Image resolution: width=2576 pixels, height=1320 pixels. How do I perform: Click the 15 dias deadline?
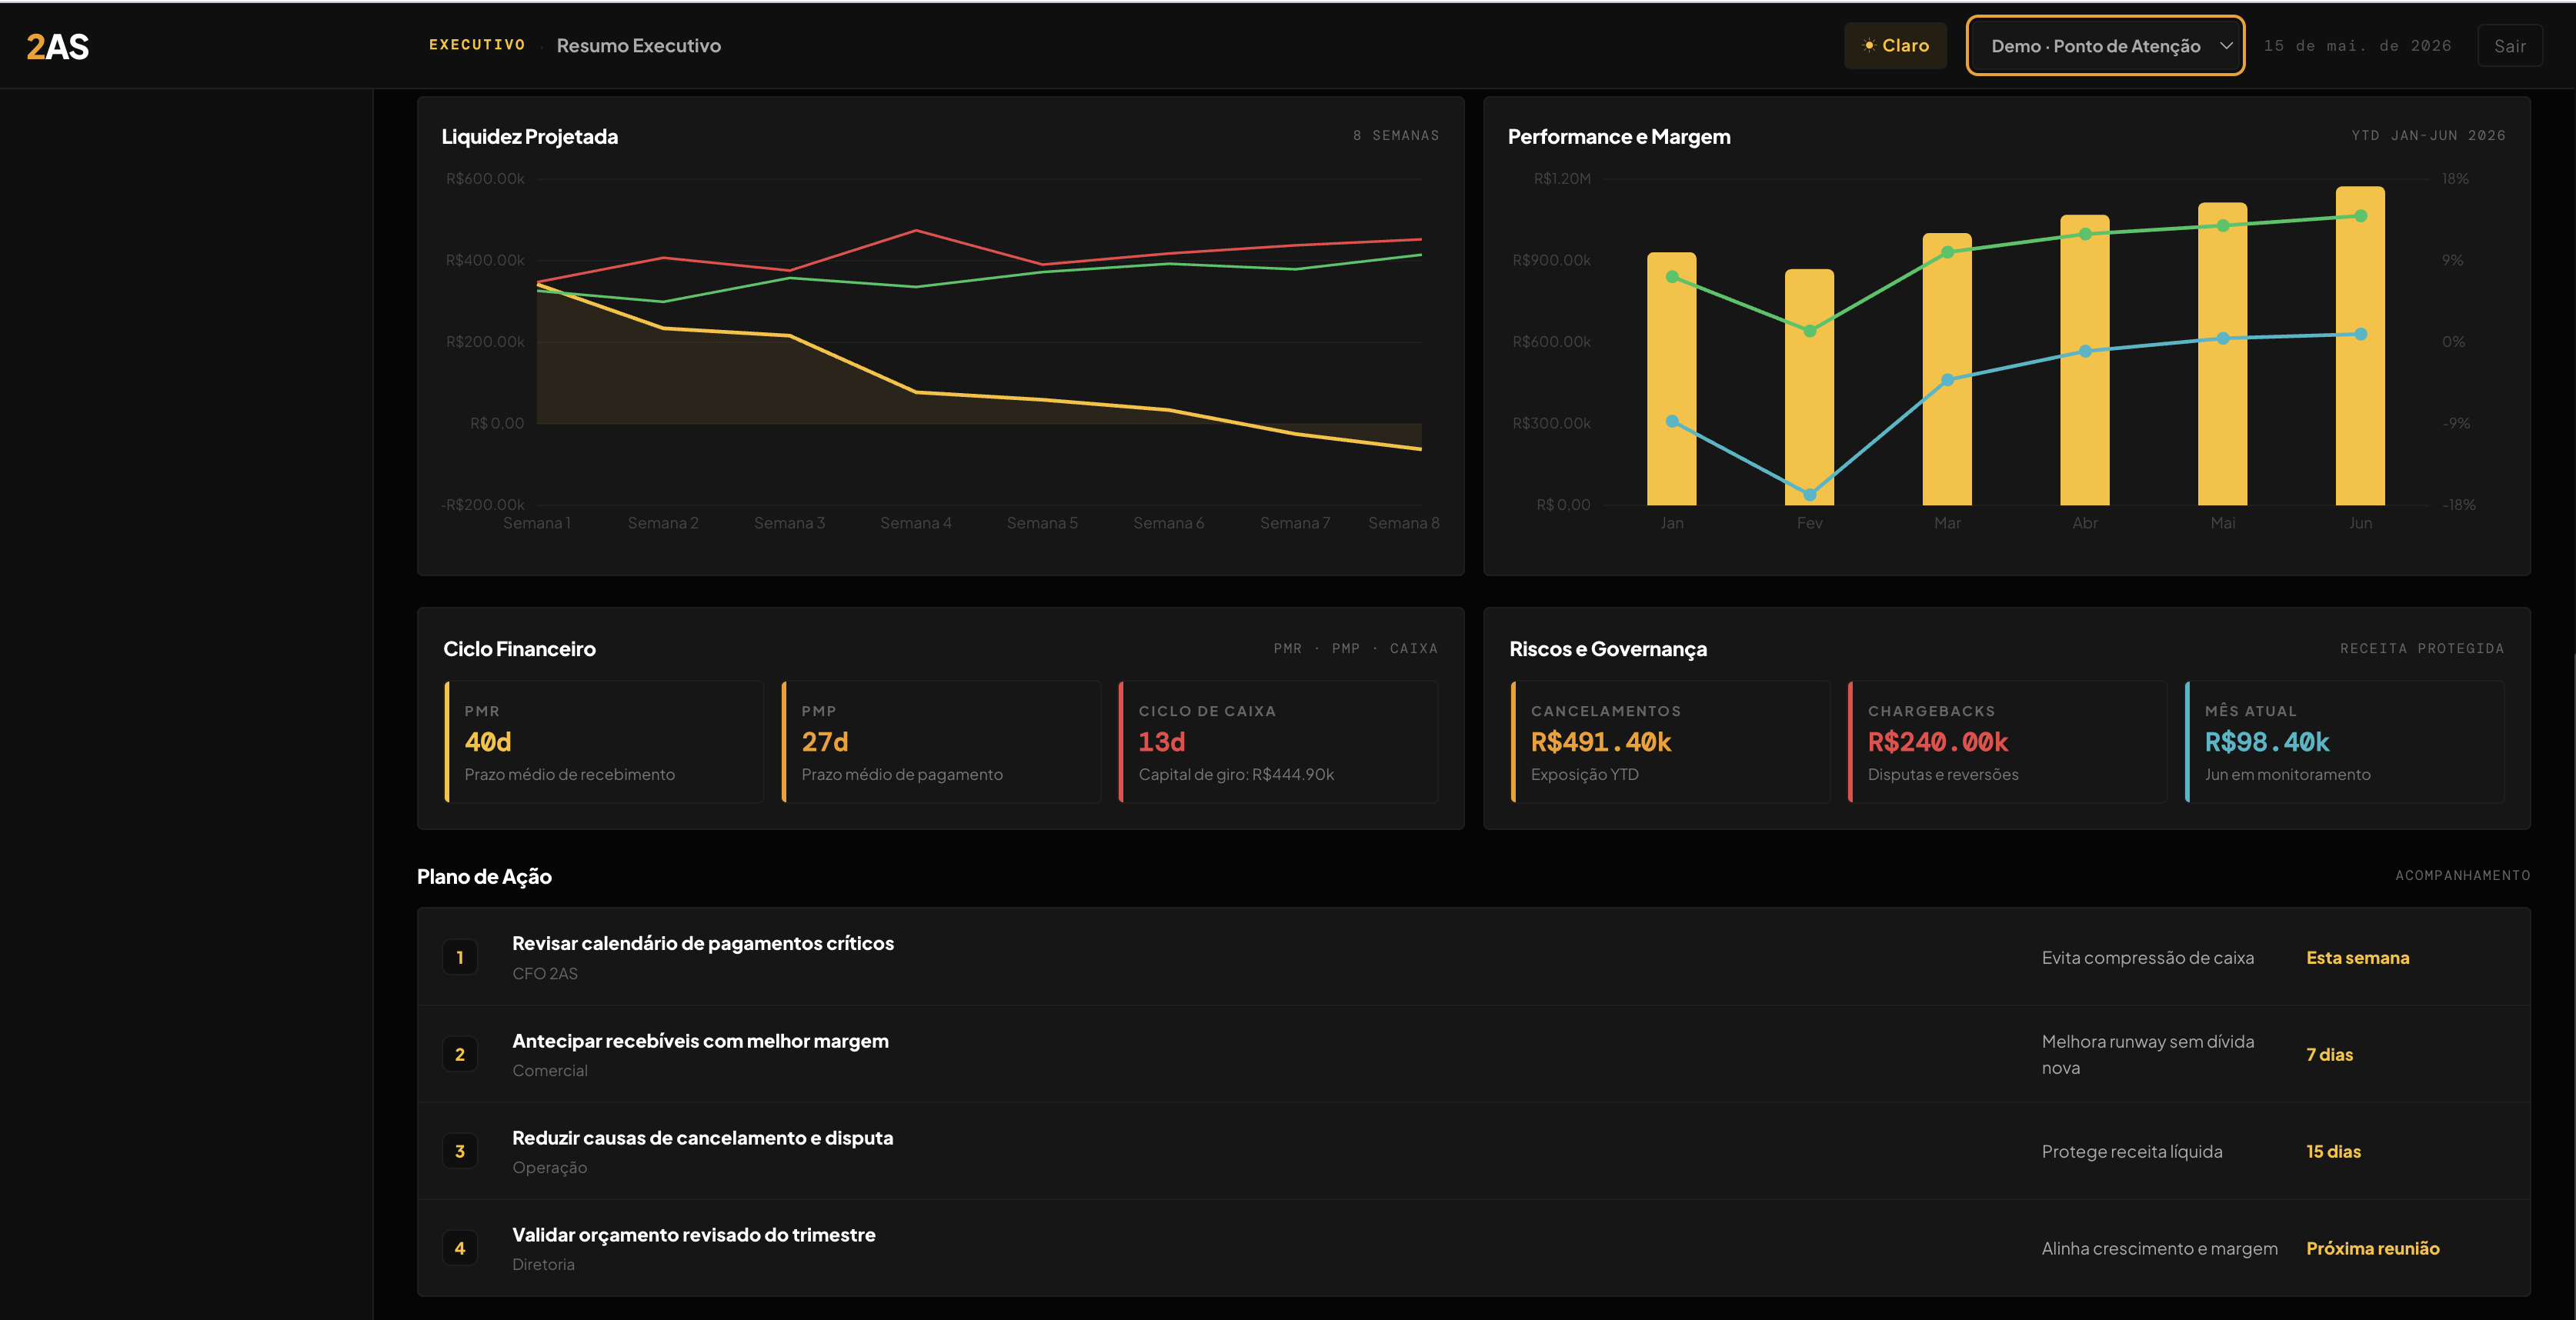point(2333,1152)
